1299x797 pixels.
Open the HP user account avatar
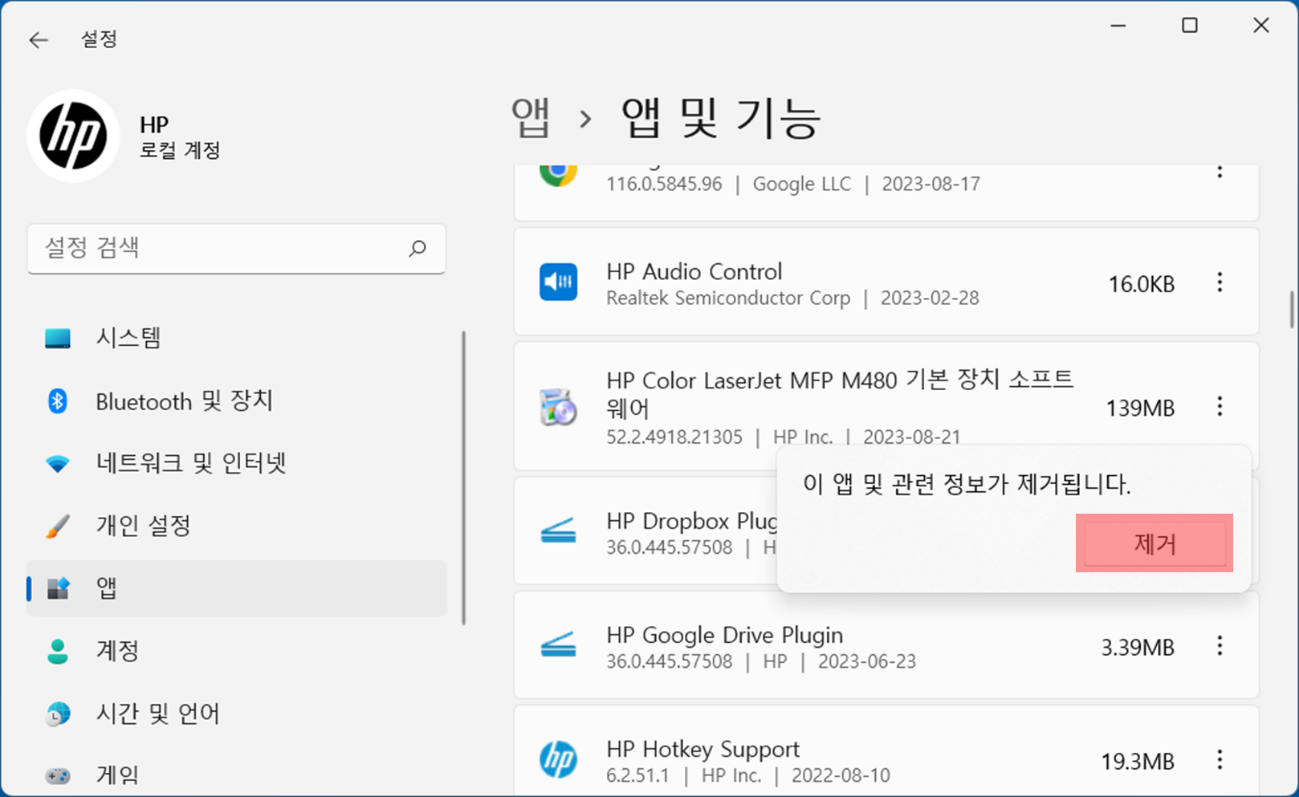(x=74, y=136)
